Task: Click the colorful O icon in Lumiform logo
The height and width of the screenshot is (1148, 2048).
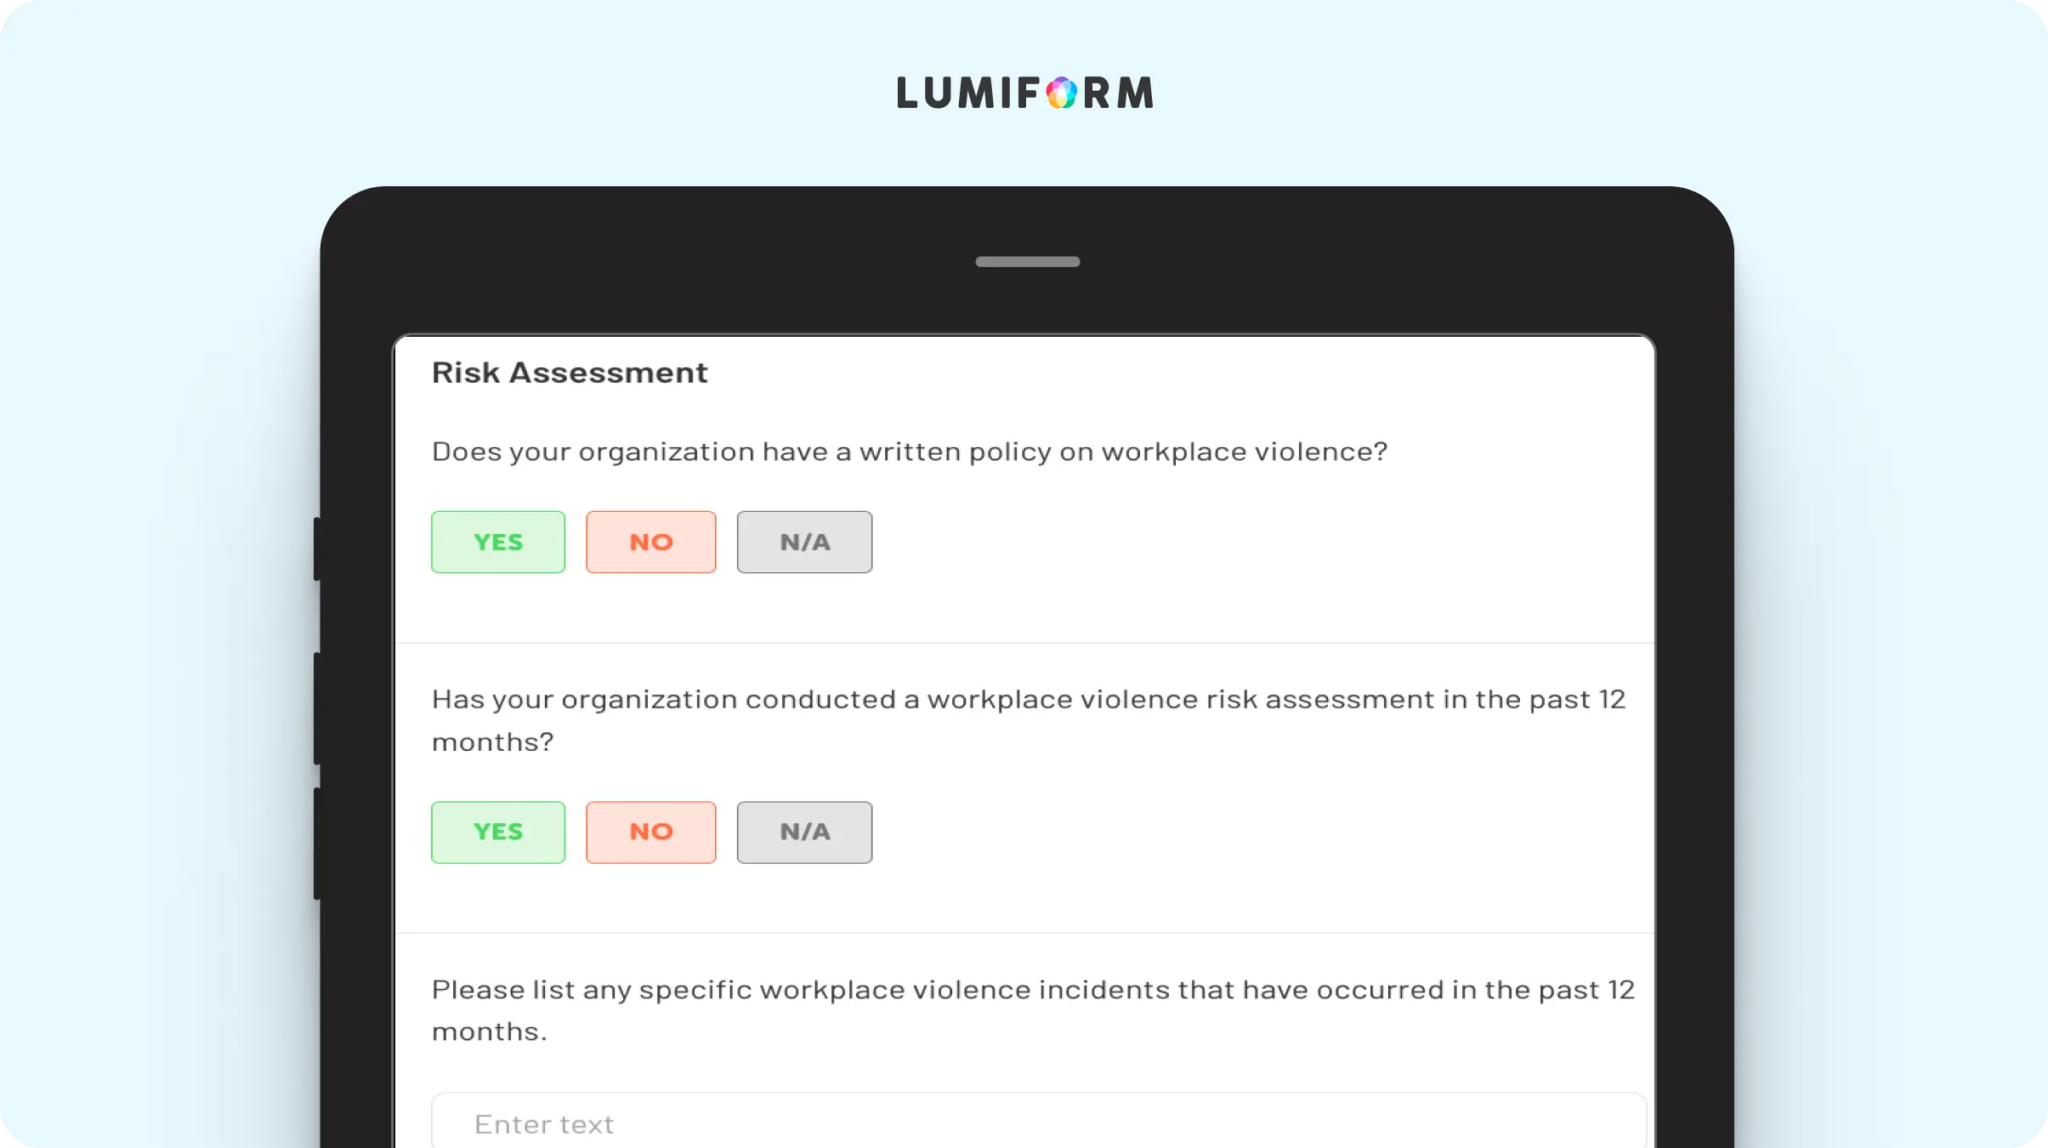Action: coord(1062,93)
